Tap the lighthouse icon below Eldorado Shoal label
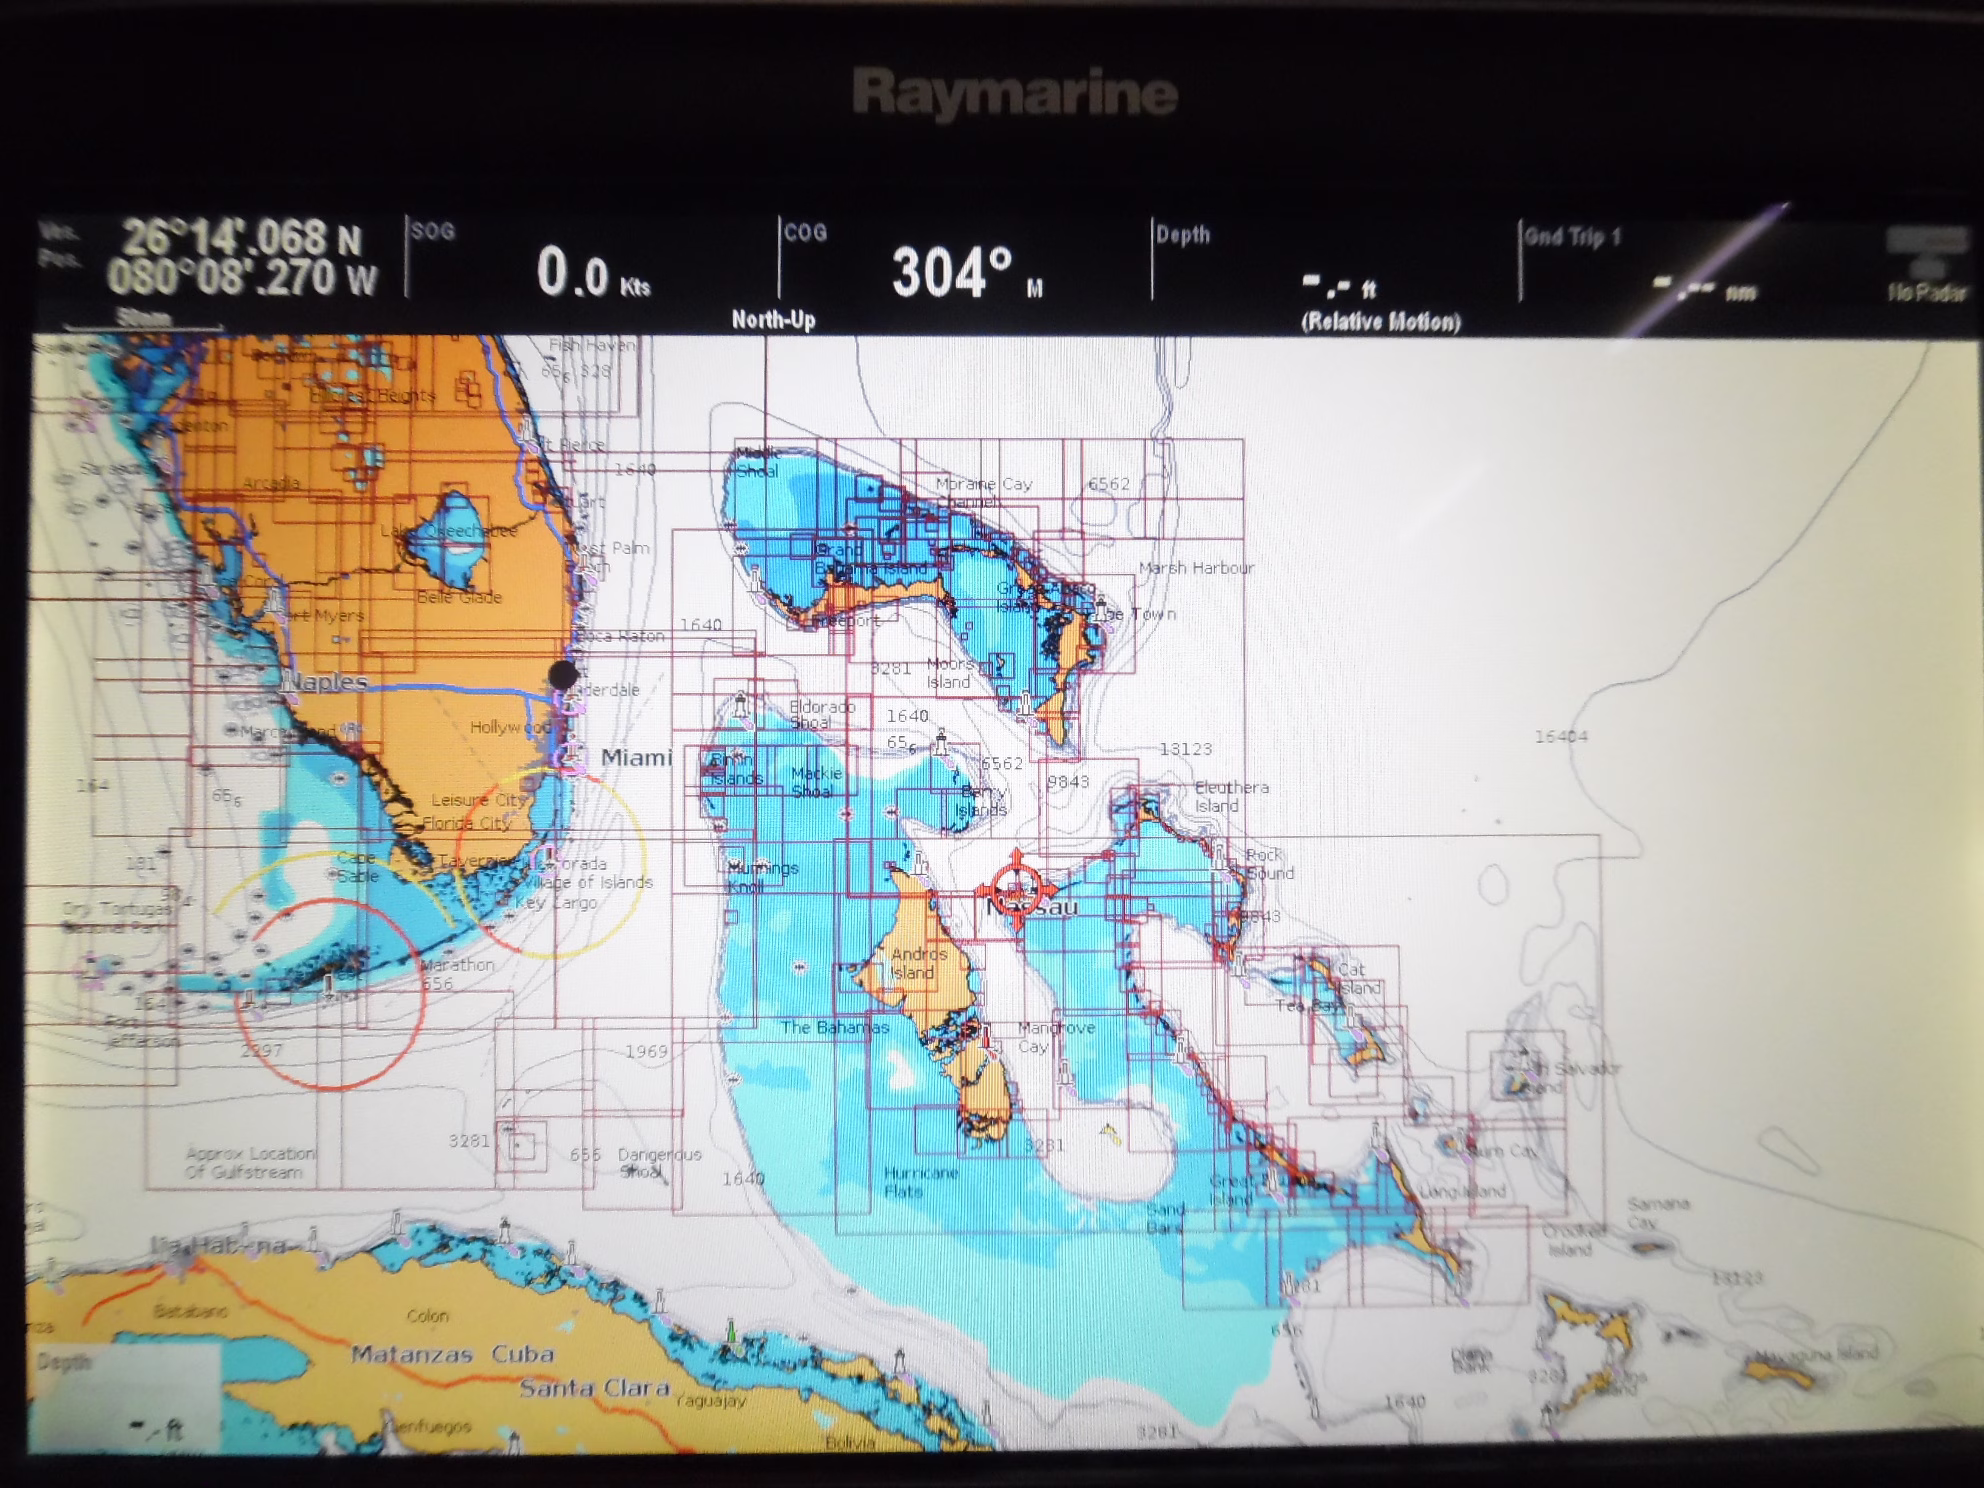Viewport: 1984px width, 1488px height. (x=741, y=706)
